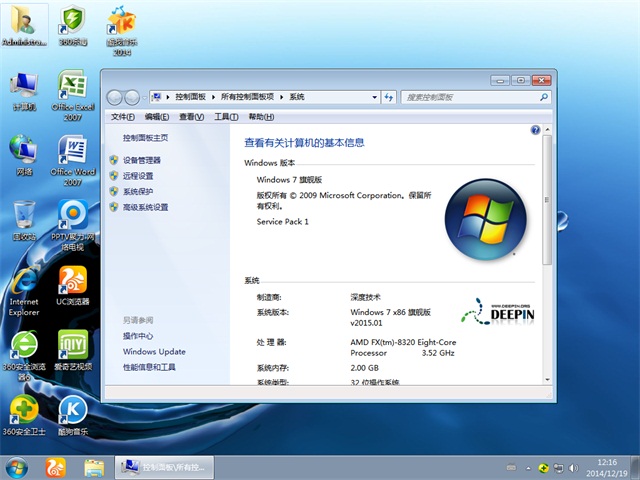Expand the 控制面板 breadcrumb arrow
Viewport: 640px width, 480px height.
[212, 97]
